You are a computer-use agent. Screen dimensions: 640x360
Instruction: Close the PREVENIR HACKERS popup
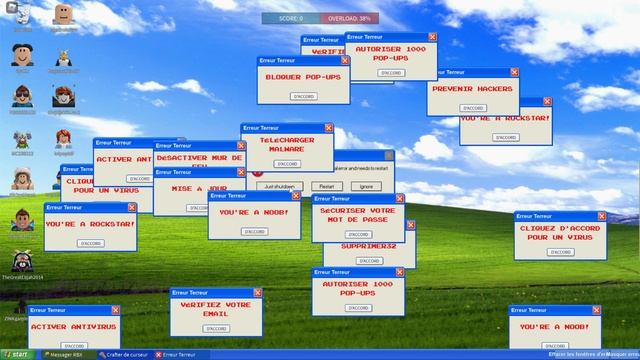pyautogui.click(x=514, y=72)
